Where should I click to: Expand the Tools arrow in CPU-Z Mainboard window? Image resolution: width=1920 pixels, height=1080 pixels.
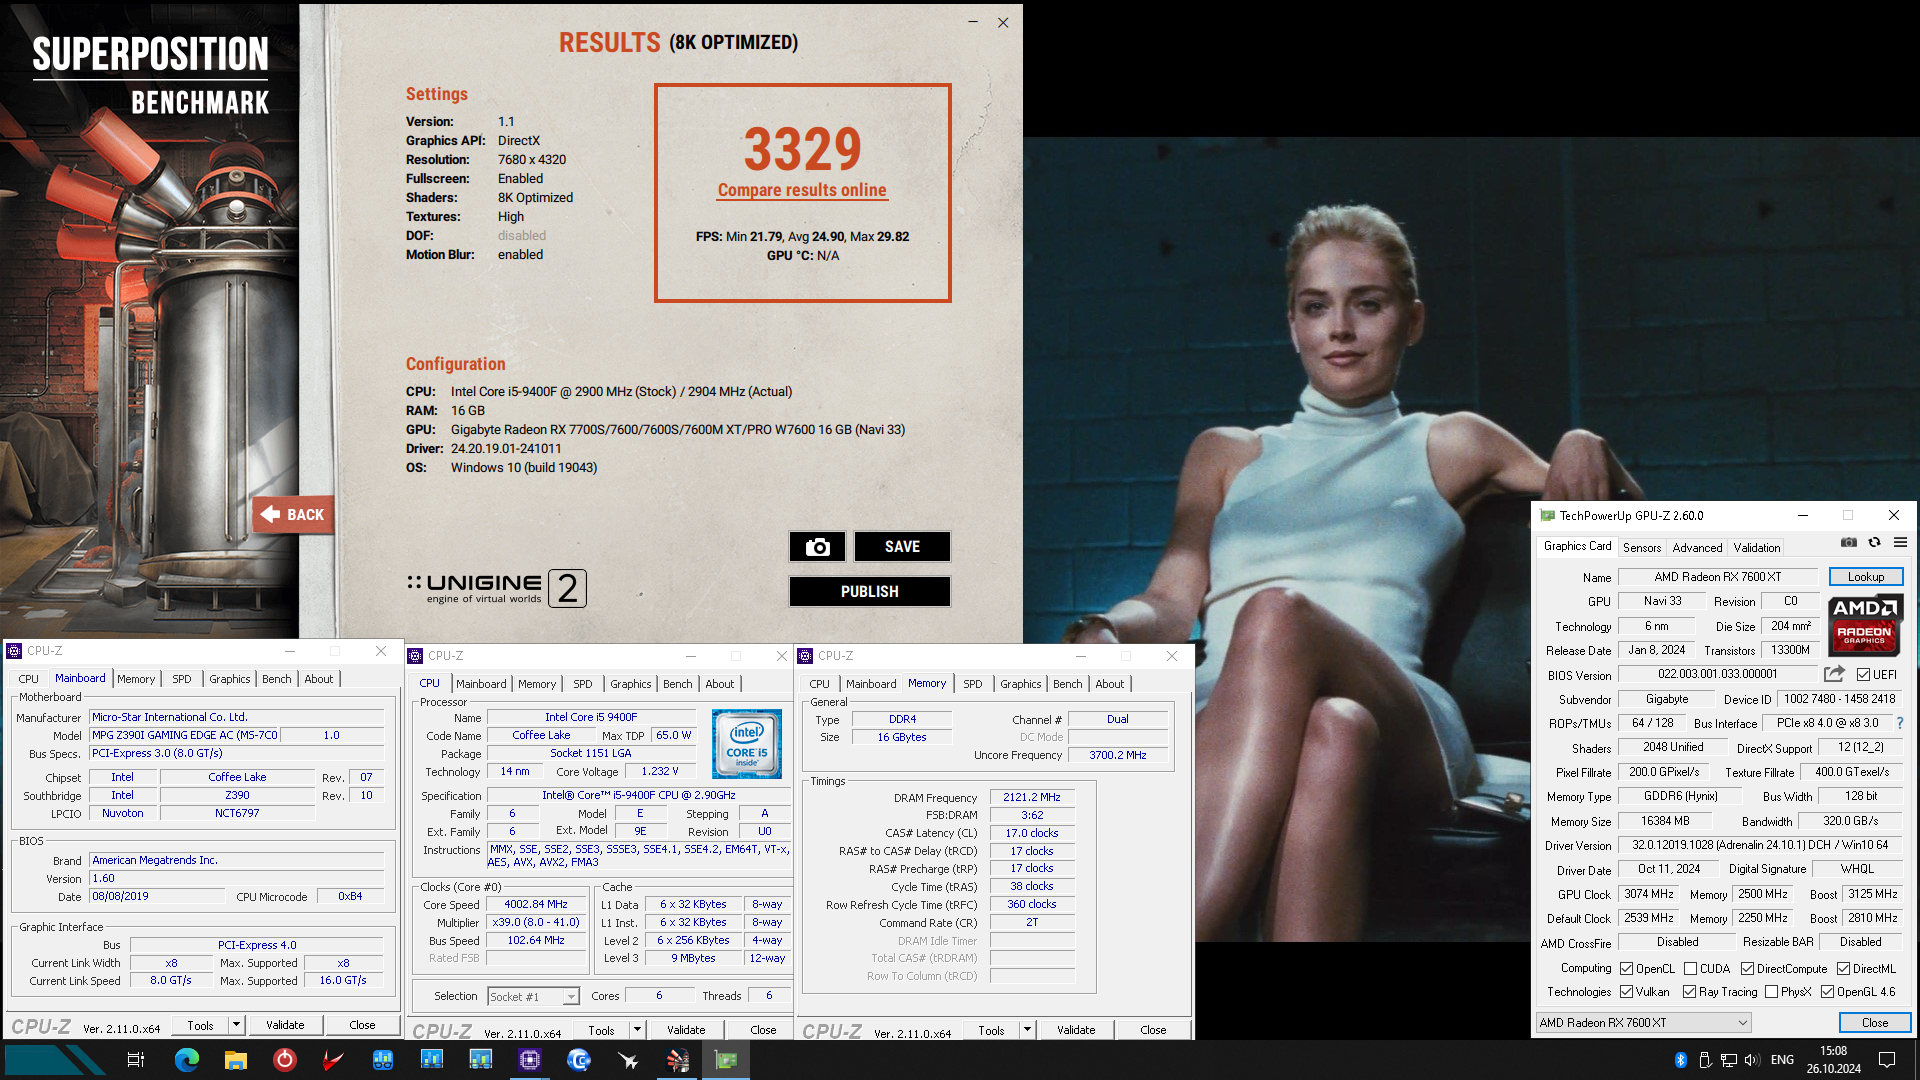click(236, 1025)
